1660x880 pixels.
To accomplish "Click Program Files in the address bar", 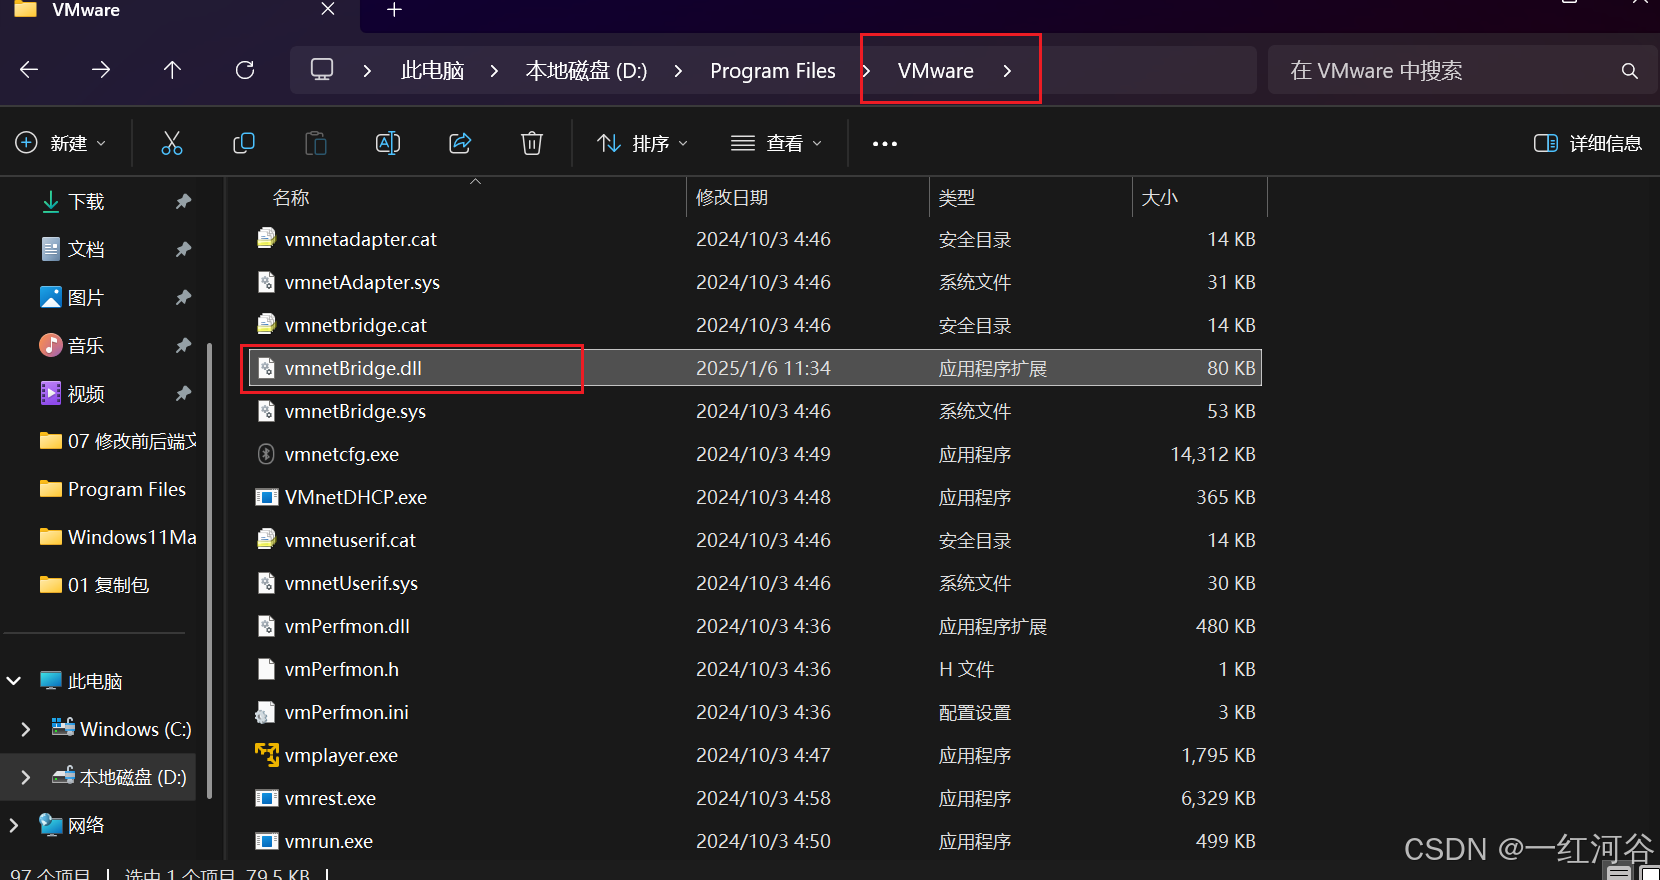I will [773, 71].
